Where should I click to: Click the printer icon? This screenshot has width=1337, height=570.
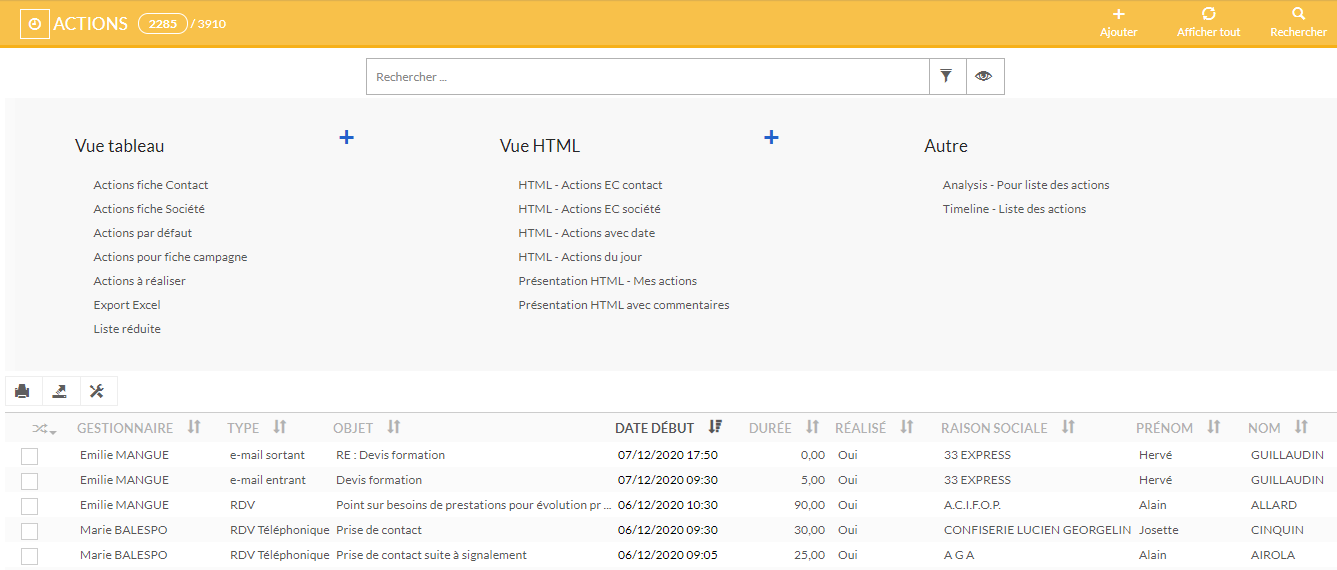coord(23,391)
